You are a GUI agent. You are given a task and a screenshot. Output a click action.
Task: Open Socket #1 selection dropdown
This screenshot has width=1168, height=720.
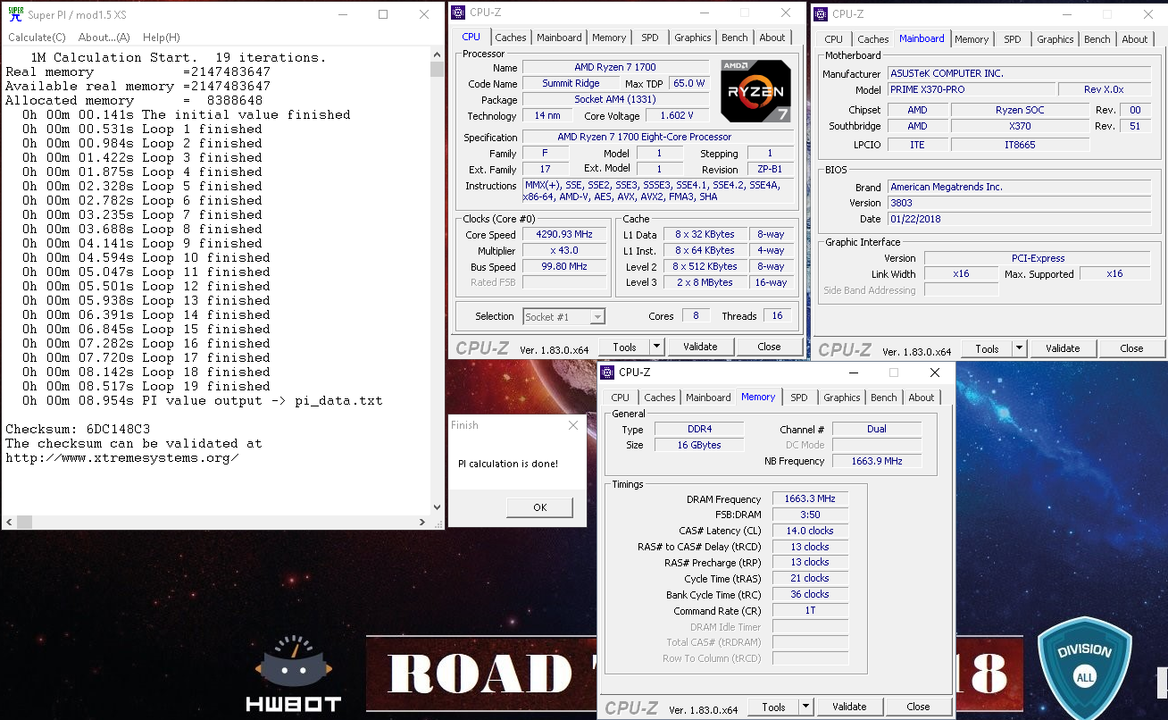coord(564,317)
